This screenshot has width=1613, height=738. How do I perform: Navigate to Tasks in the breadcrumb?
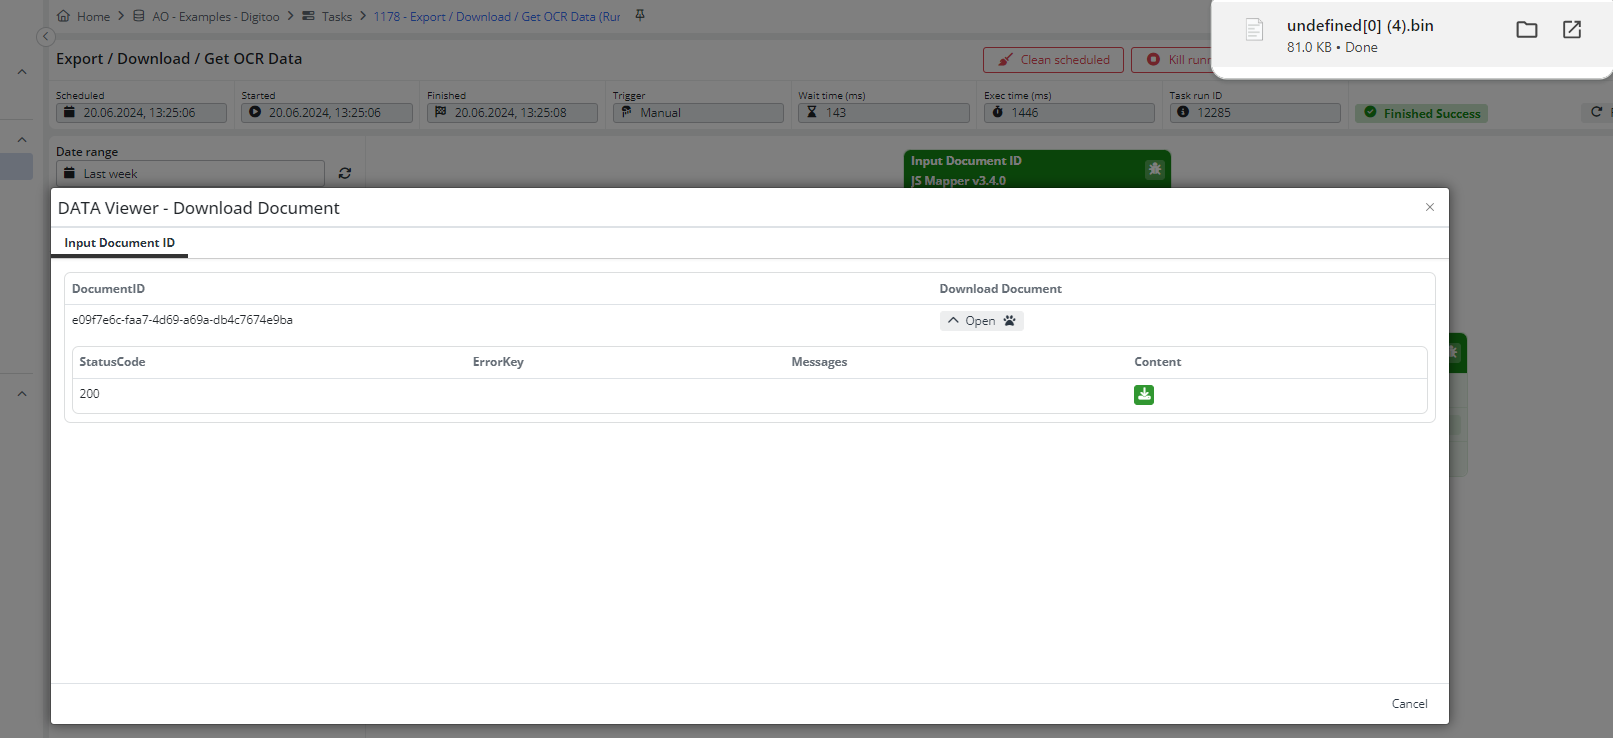click(336, 17)
